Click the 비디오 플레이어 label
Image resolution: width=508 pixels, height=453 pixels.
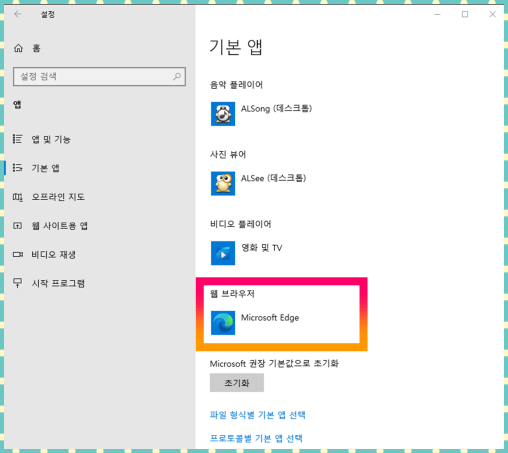240,224
